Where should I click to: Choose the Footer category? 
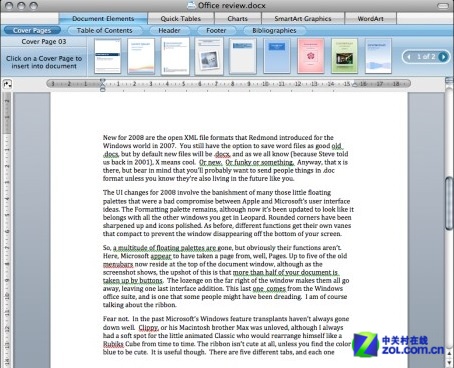tap(216, 30)
